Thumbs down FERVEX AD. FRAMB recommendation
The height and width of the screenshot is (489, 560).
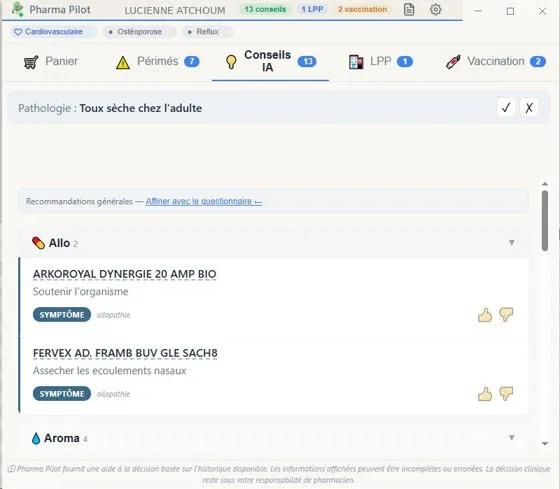(x=506, y=394)
